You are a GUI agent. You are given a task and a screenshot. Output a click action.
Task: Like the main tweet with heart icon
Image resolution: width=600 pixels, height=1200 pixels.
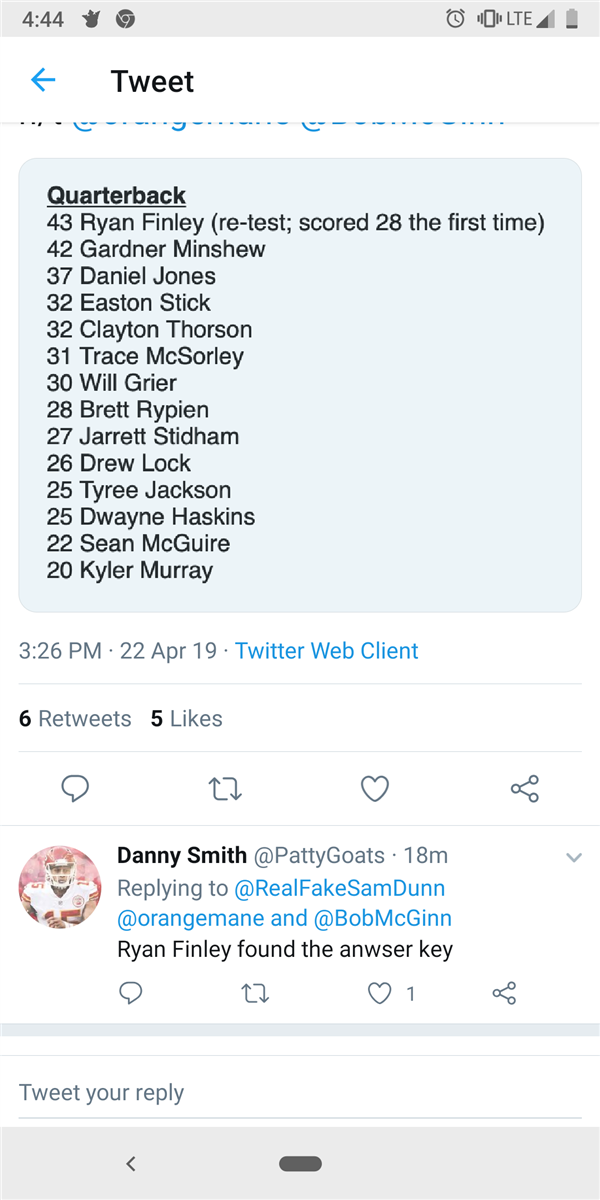374,790
